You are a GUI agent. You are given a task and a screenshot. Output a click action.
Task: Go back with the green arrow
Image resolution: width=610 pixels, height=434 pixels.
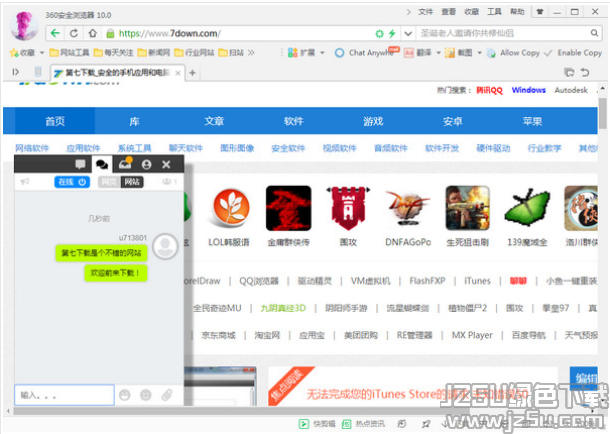55,33
